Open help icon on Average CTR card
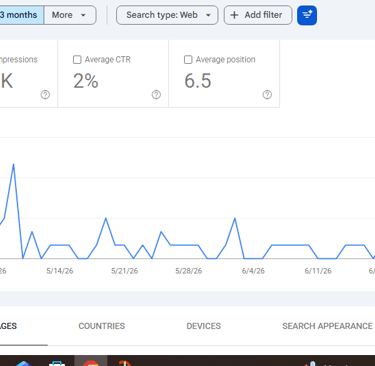Viewport: 375px width, 366px height. (x=156, y=95)
